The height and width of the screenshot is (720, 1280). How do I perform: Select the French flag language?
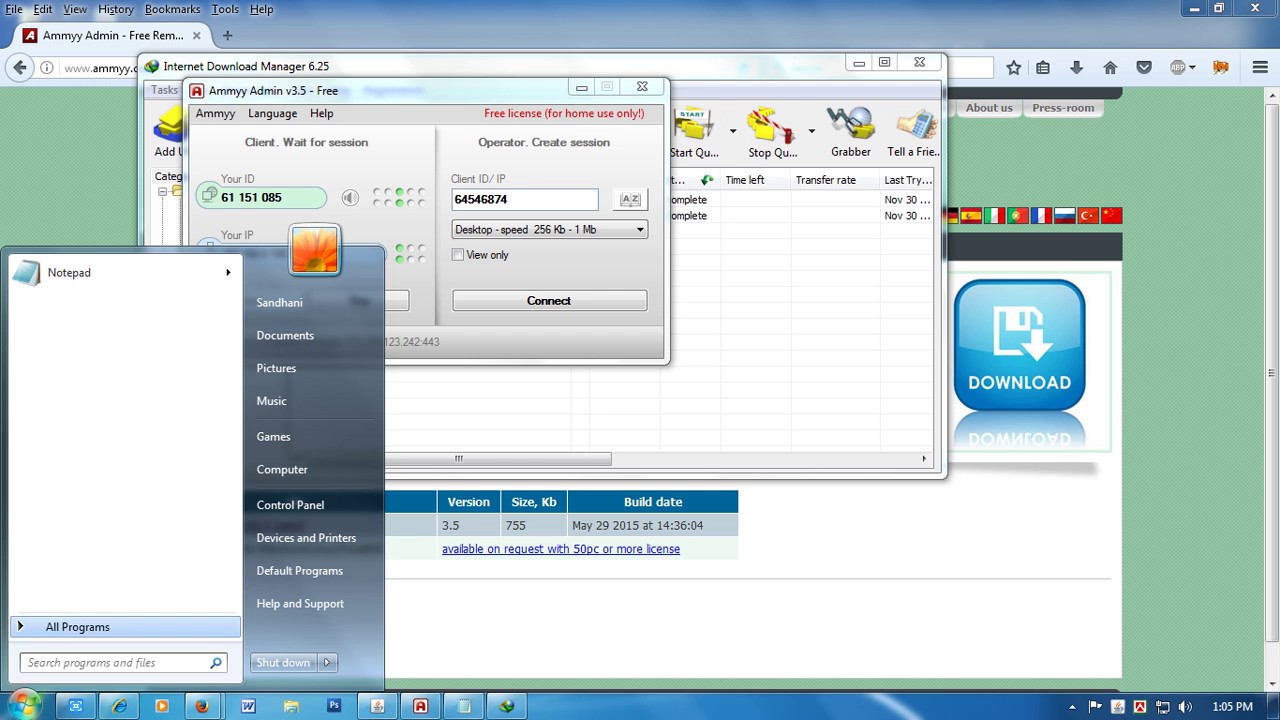pyautogui.click(x=1041, y=215)
